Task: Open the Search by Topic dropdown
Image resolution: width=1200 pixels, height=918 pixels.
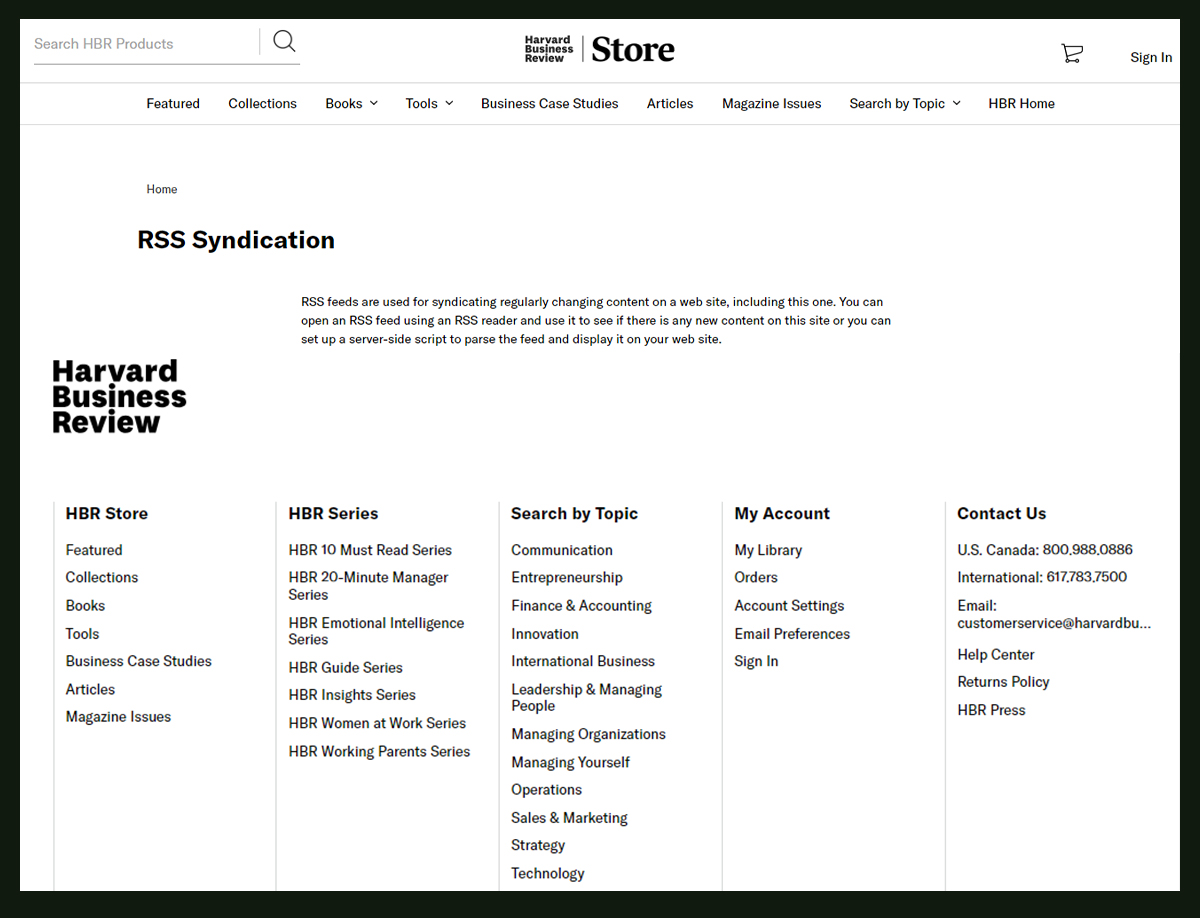Action: (x=897, y=103)
